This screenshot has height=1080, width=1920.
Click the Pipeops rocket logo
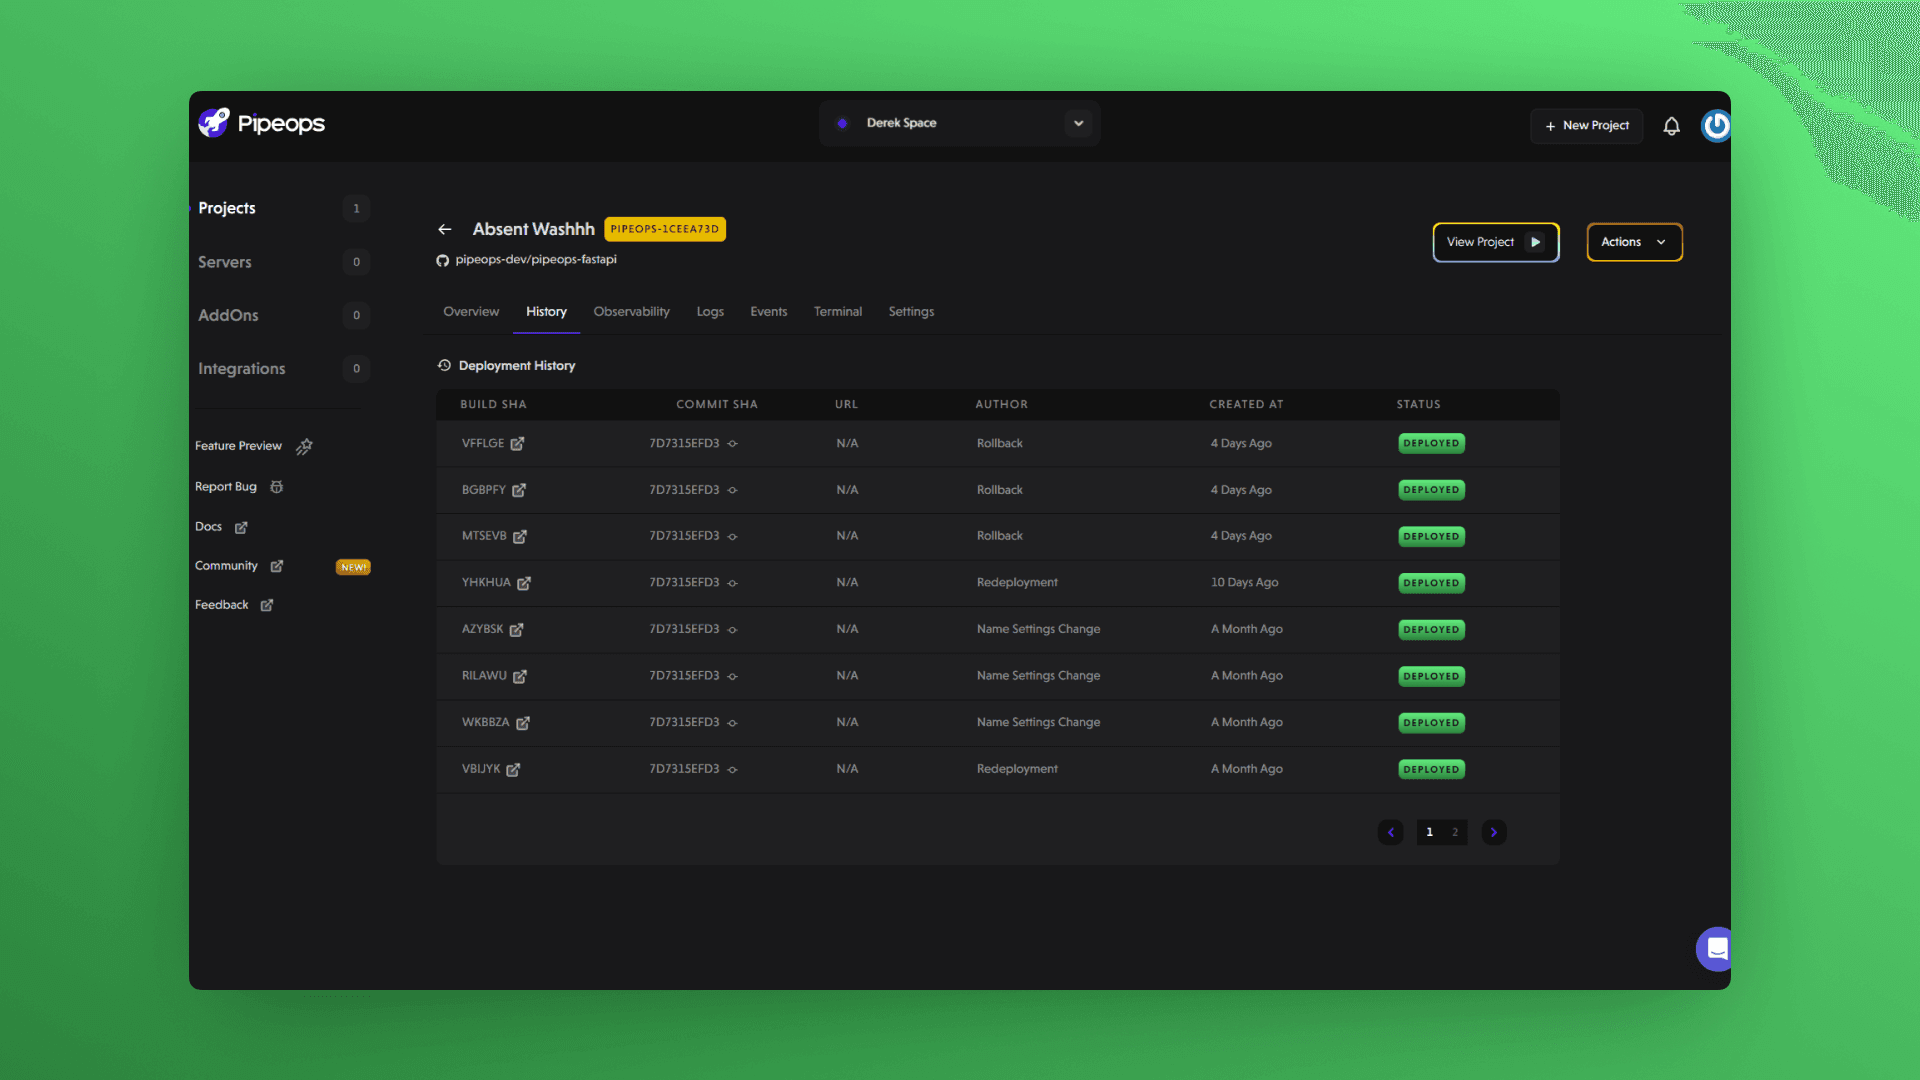(213, 123)
